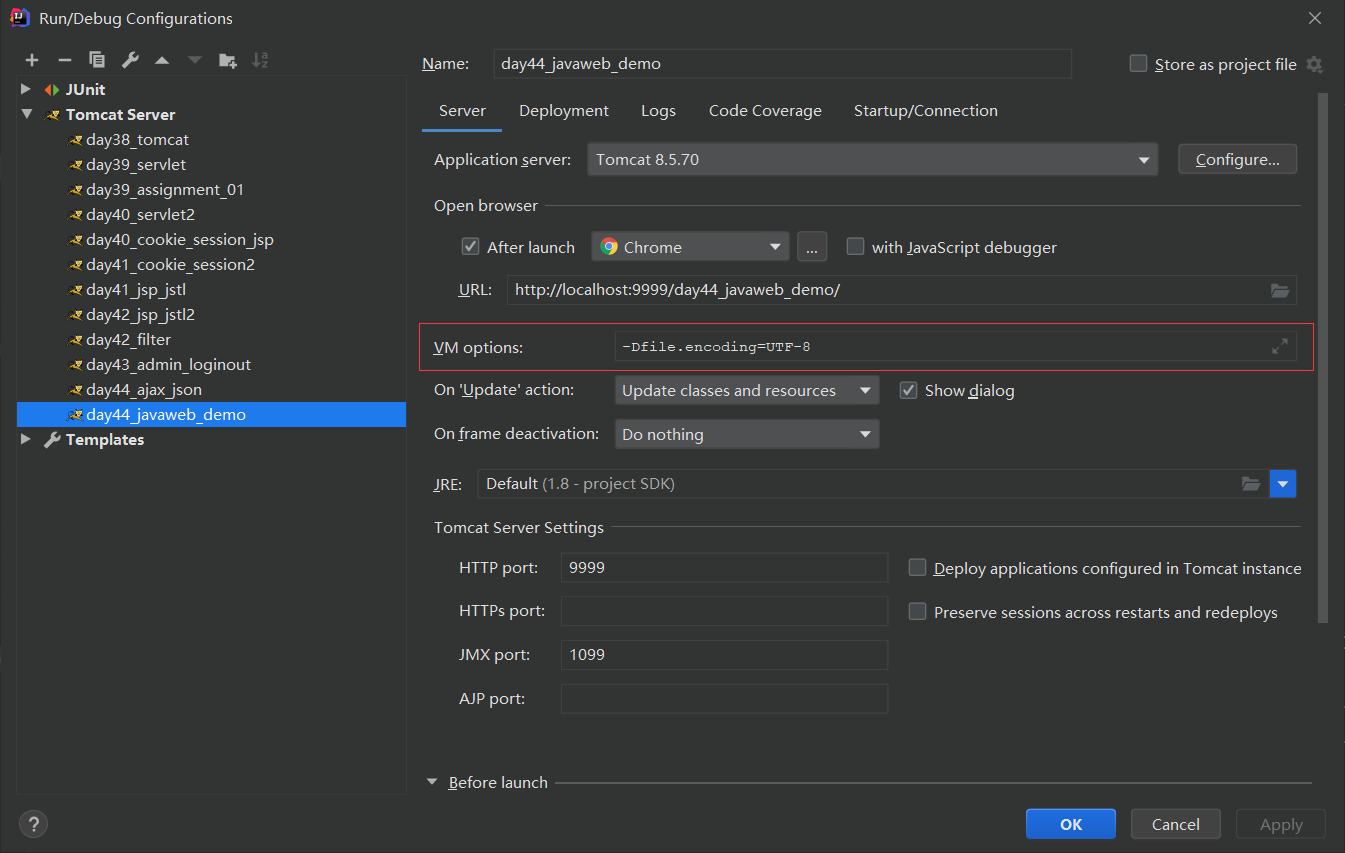Click the Cancel button
The height and width of the screenshot is (853, 1345).
pos(1176,824)
